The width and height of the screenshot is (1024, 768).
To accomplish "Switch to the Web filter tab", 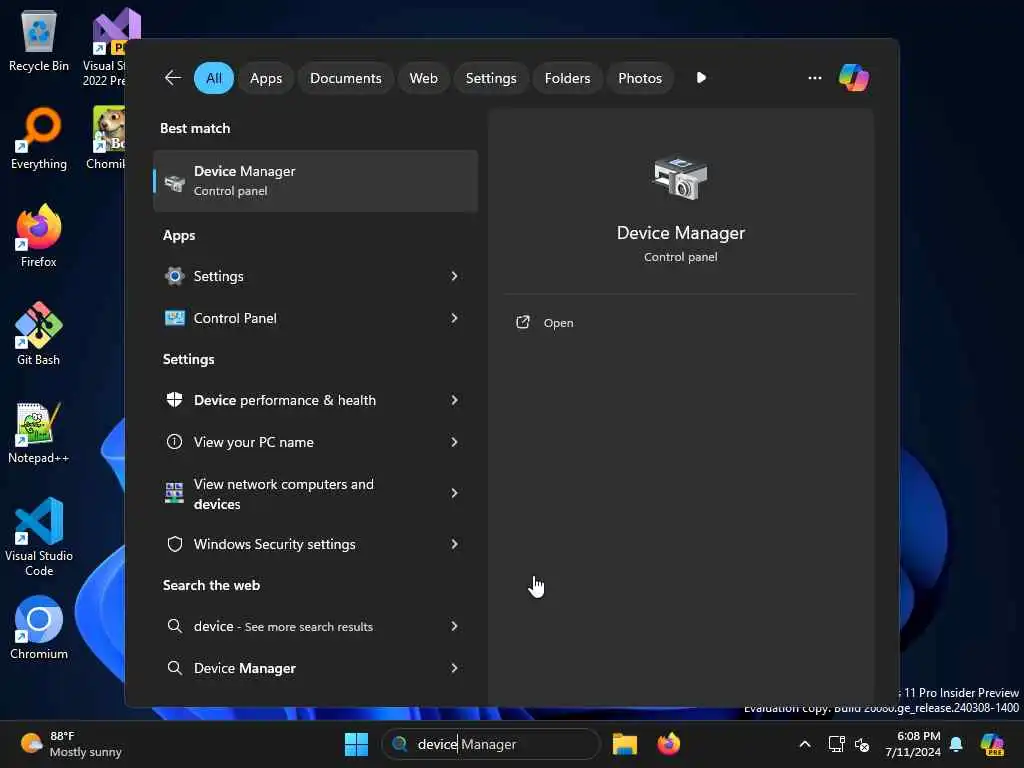I will pos(423,78).
